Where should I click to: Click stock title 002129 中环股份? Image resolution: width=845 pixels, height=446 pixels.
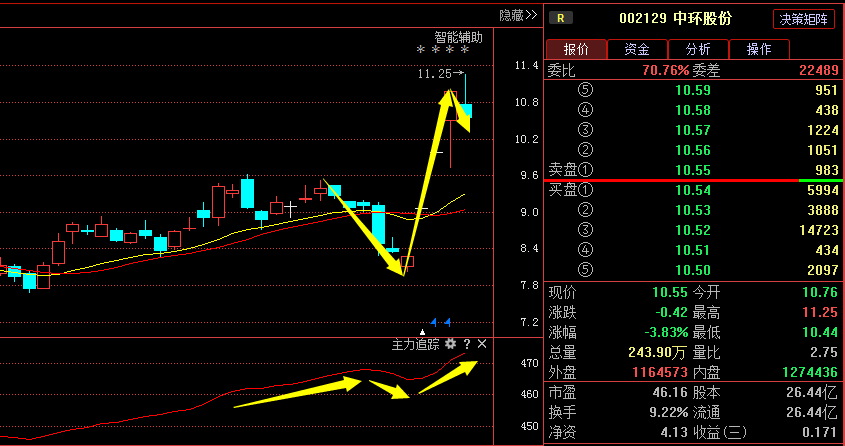675,18
